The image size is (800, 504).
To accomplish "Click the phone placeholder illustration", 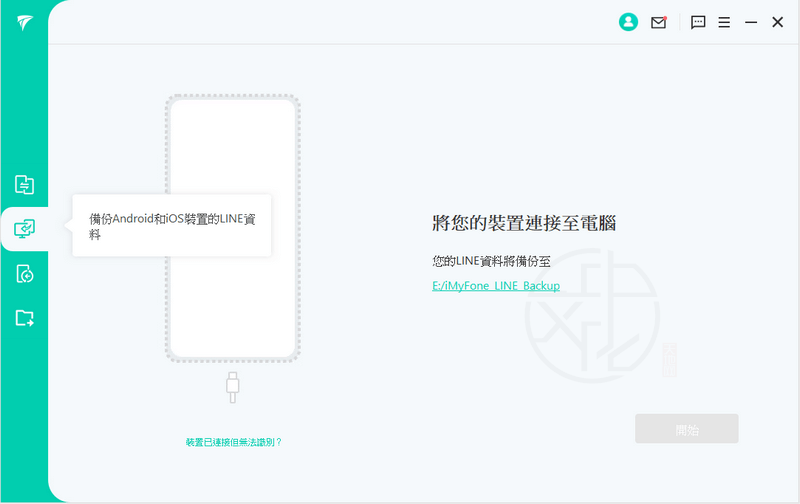I will (233, 229).
